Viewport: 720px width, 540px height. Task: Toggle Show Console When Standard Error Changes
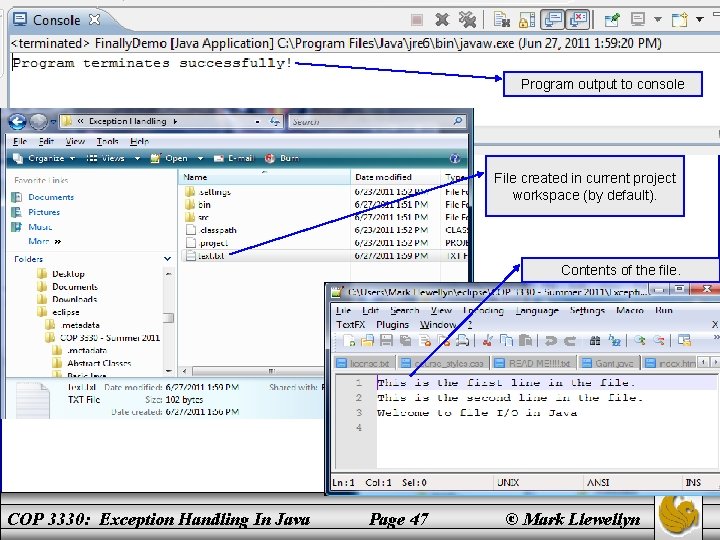578,20
